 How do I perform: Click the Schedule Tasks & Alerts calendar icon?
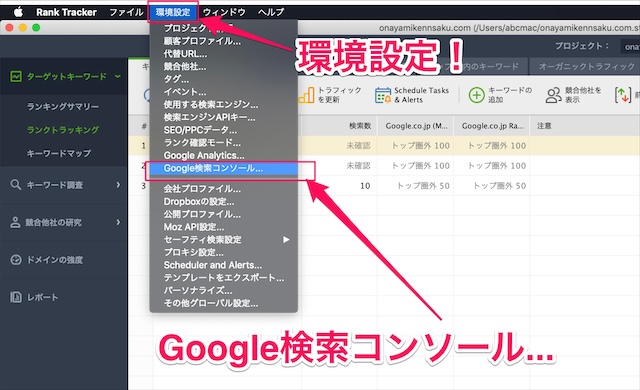coord(383,95)
